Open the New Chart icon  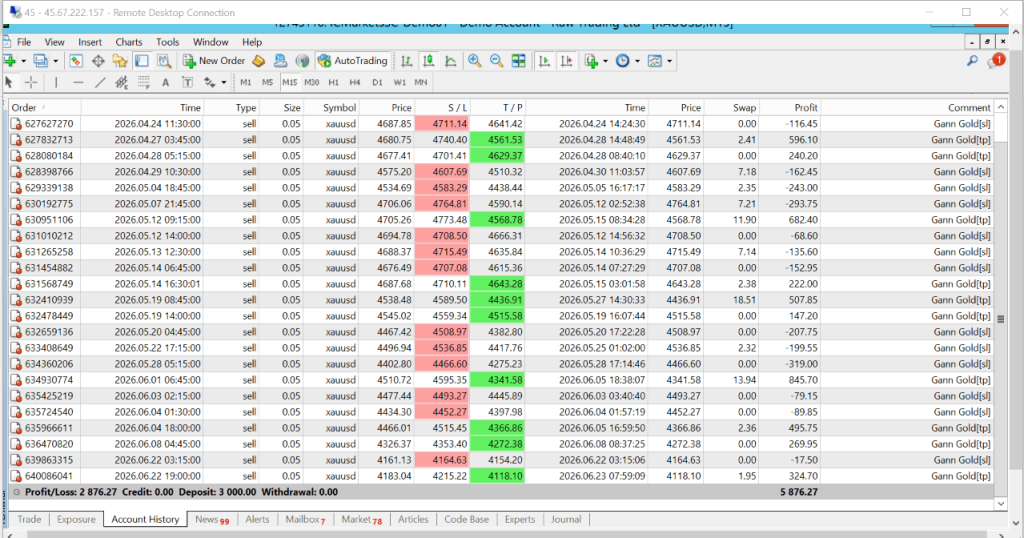click(x=10, y=61)
